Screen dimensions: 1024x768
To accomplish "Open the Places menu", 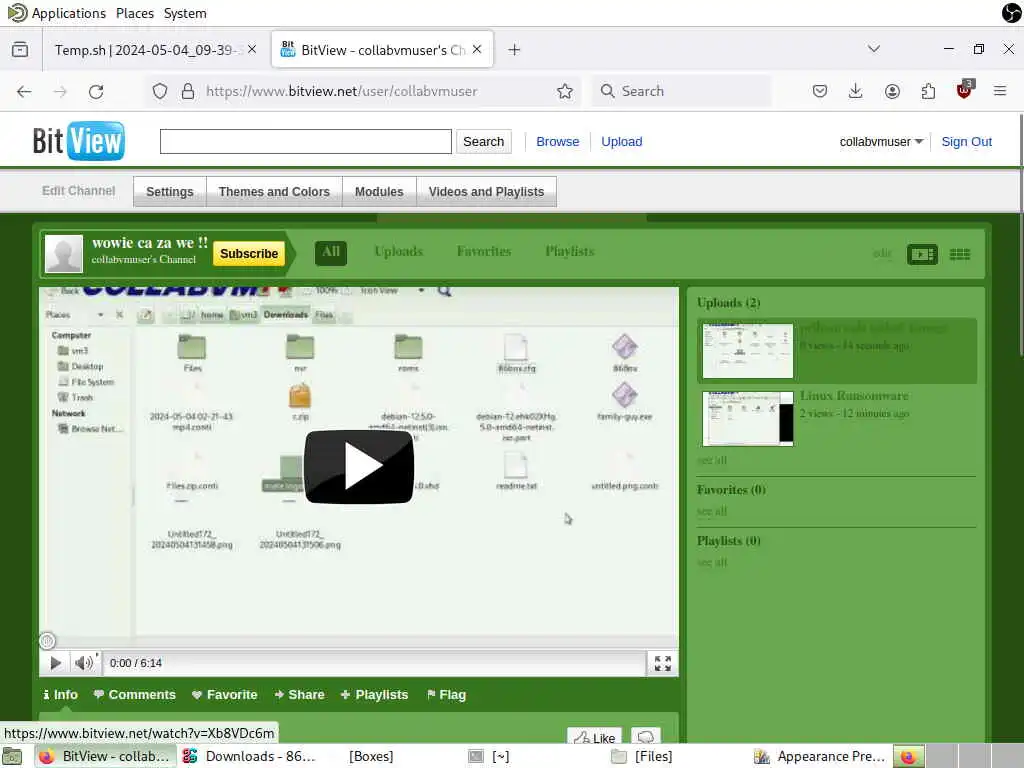I will click(135, 13).
